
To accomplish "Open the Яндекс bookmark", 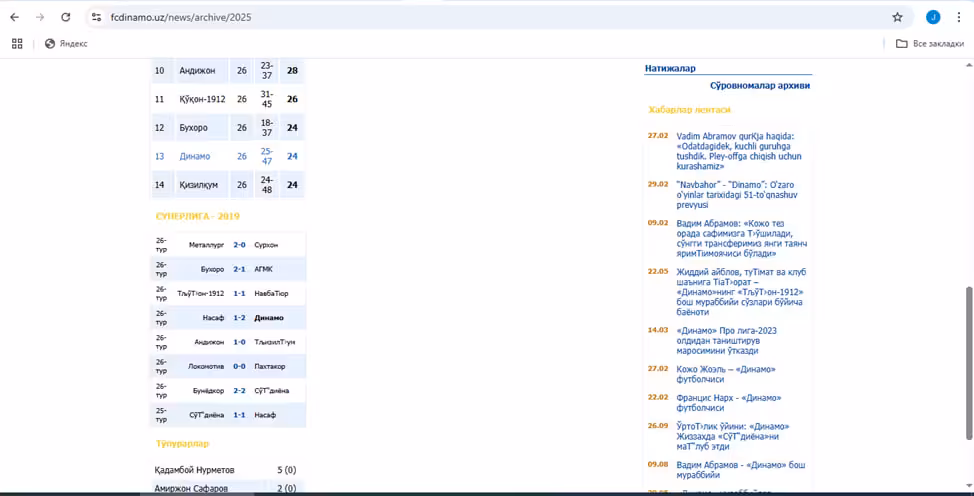I will point(66,44).
